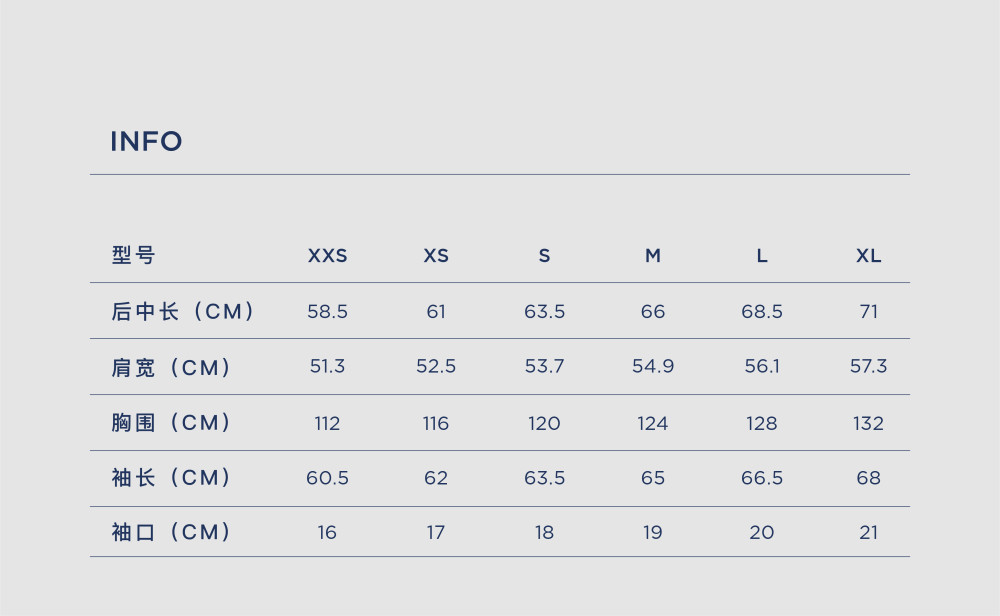Select the 胸围 (CM) row label
1000x616 pixels.
pos(171,422)
